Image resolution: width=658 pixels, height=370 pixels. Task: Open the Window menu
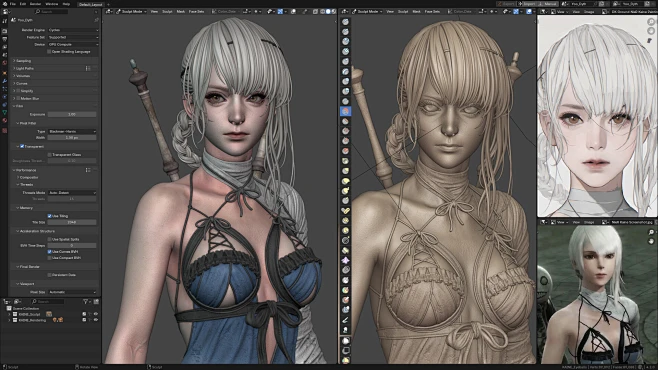point(52,4)
